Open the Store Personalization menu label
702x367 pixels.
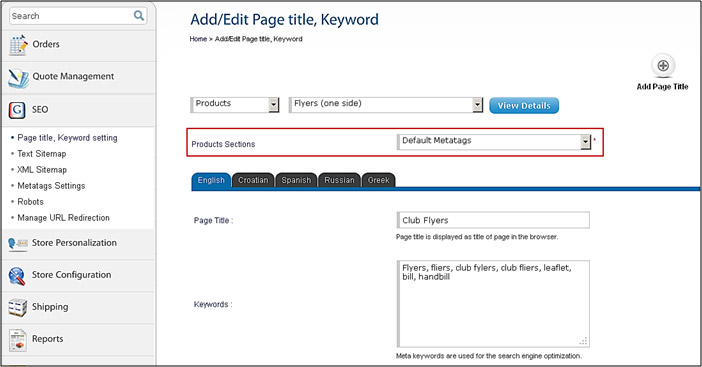[x=74, y=243]
